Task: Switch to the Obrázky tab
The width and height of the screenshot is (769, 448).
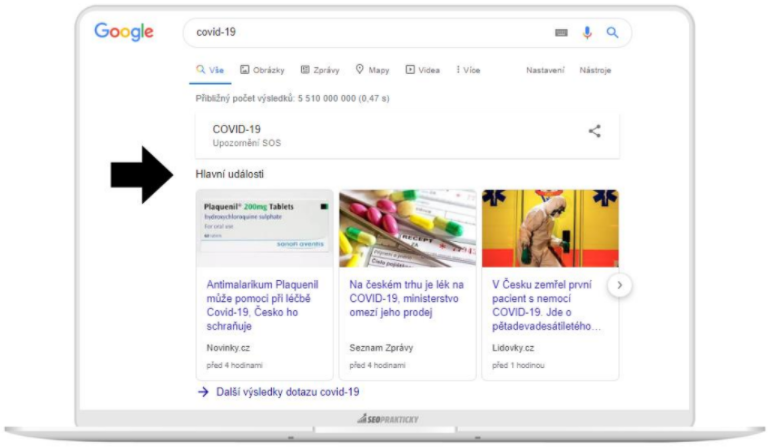Action: [262, 70]
